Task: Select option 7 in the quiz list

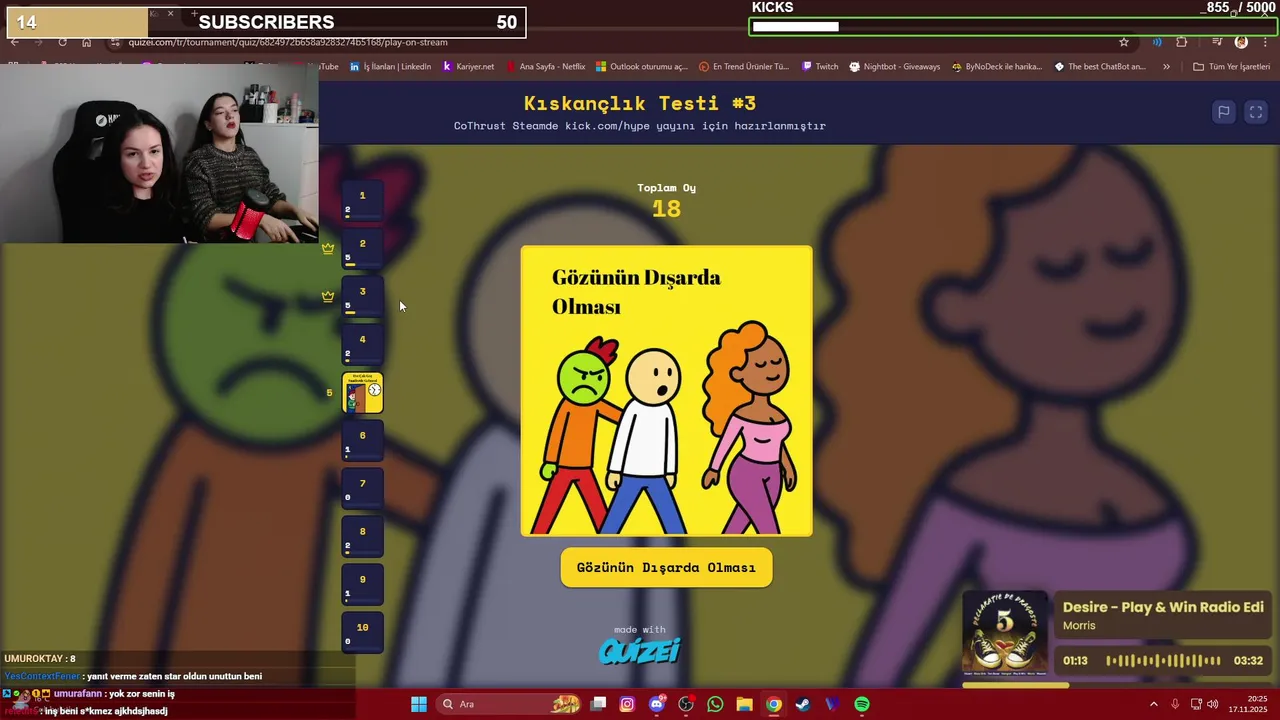Action: tap(362, 488)
